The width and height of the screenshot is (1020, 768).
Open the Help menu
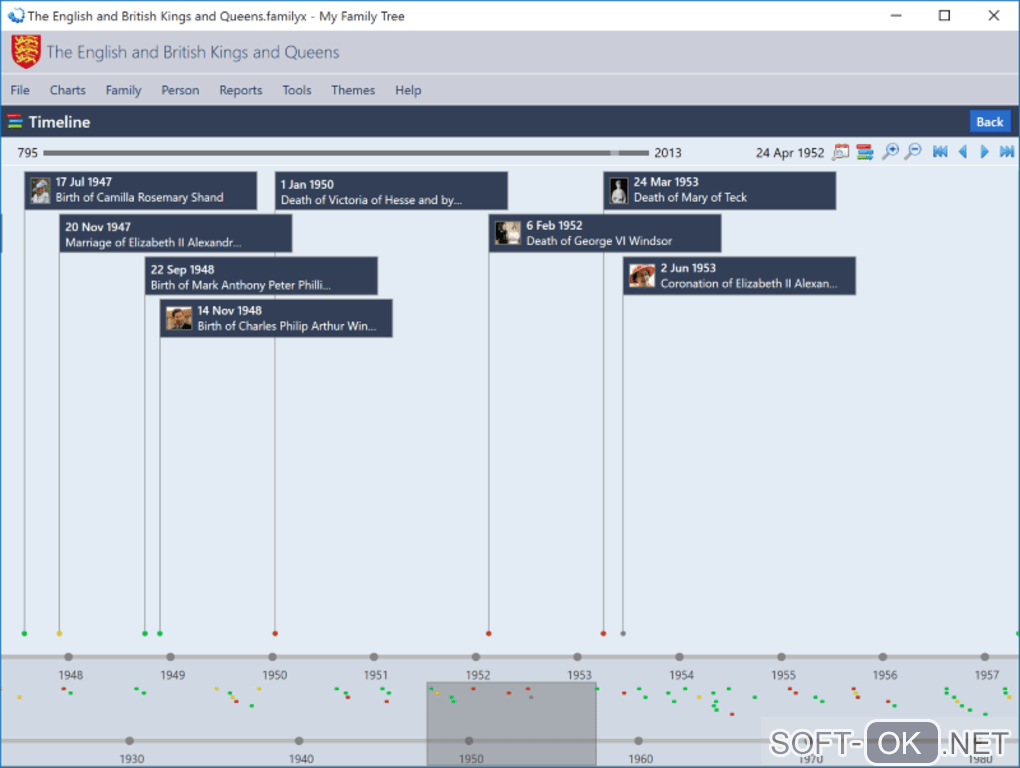tap(409, 90)
